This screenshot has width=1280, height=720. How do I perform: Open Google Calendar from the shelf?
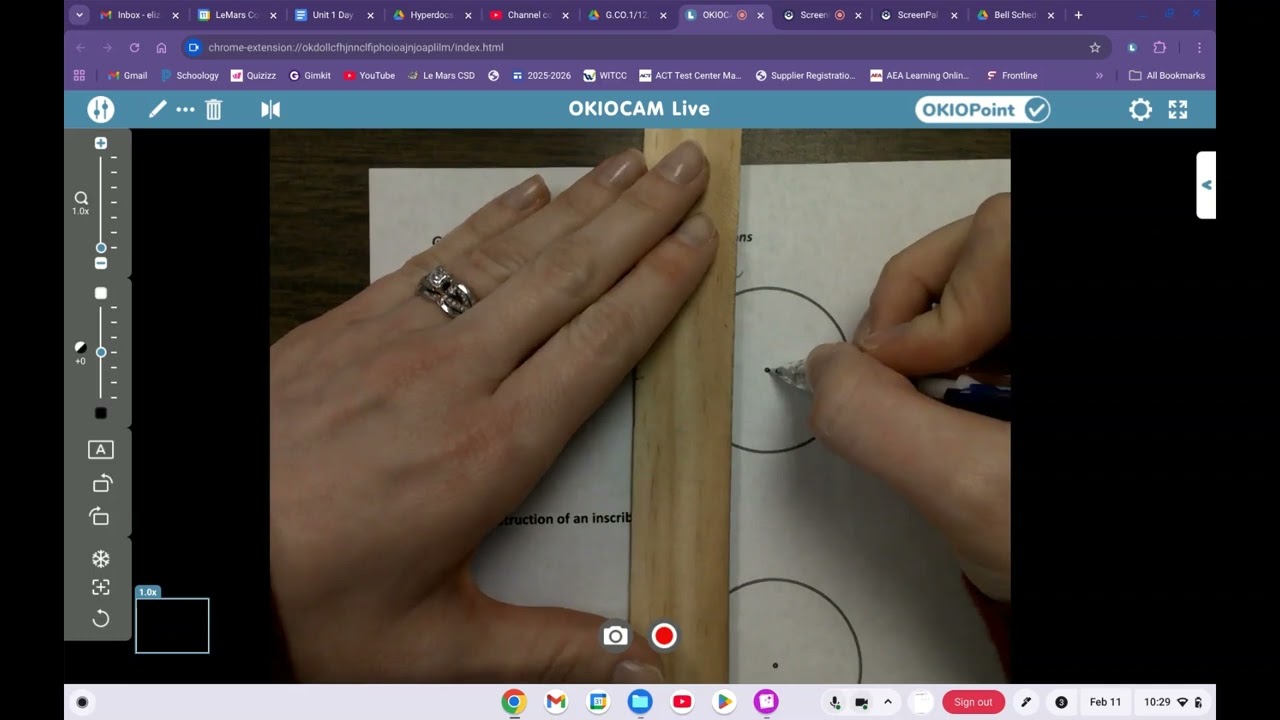tap(598, 702)
